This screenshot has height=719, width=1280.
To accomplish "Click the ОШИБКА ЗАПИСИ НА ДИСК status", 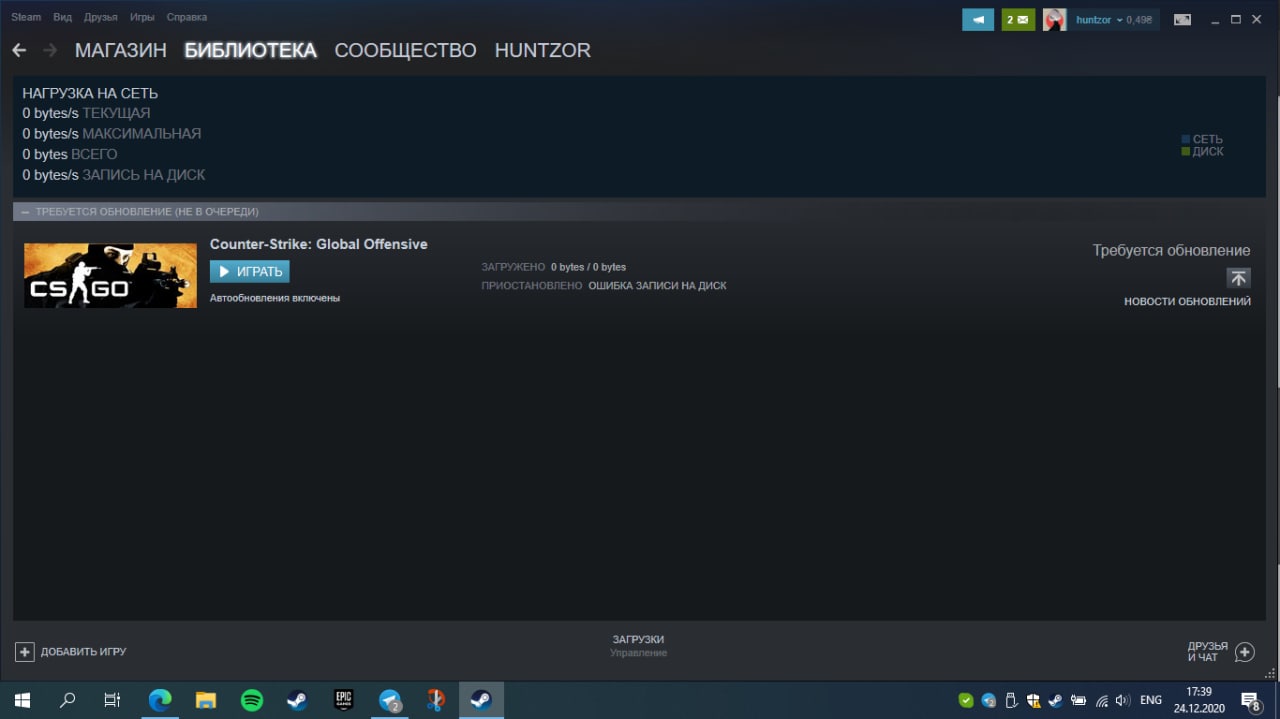I will pyautogui.click(x=657, y=286).
